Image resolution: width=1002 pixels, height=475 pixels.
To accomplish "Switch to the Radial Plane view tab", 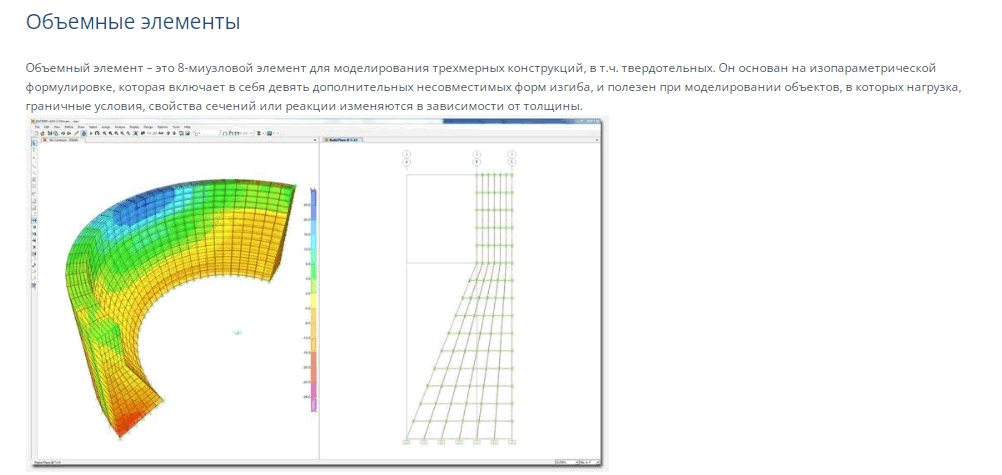I will (x=342, y=140).
